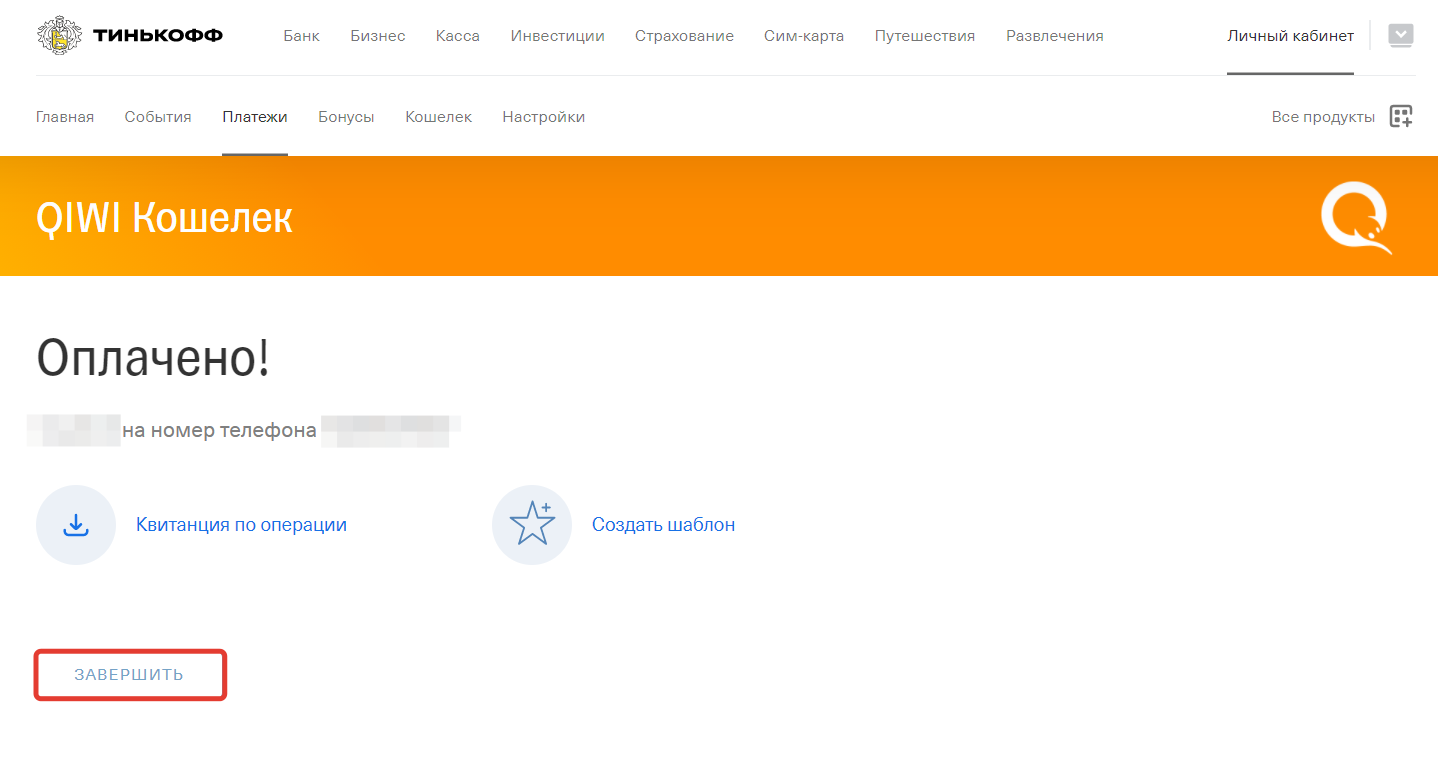1438x783 pixels.
Task: Switch to the Кошелек tab
Action: coord(438,117)
